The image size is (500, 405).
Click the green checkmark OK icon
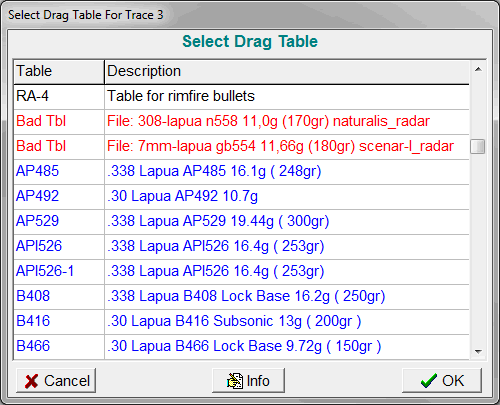(x=429, y=381)
